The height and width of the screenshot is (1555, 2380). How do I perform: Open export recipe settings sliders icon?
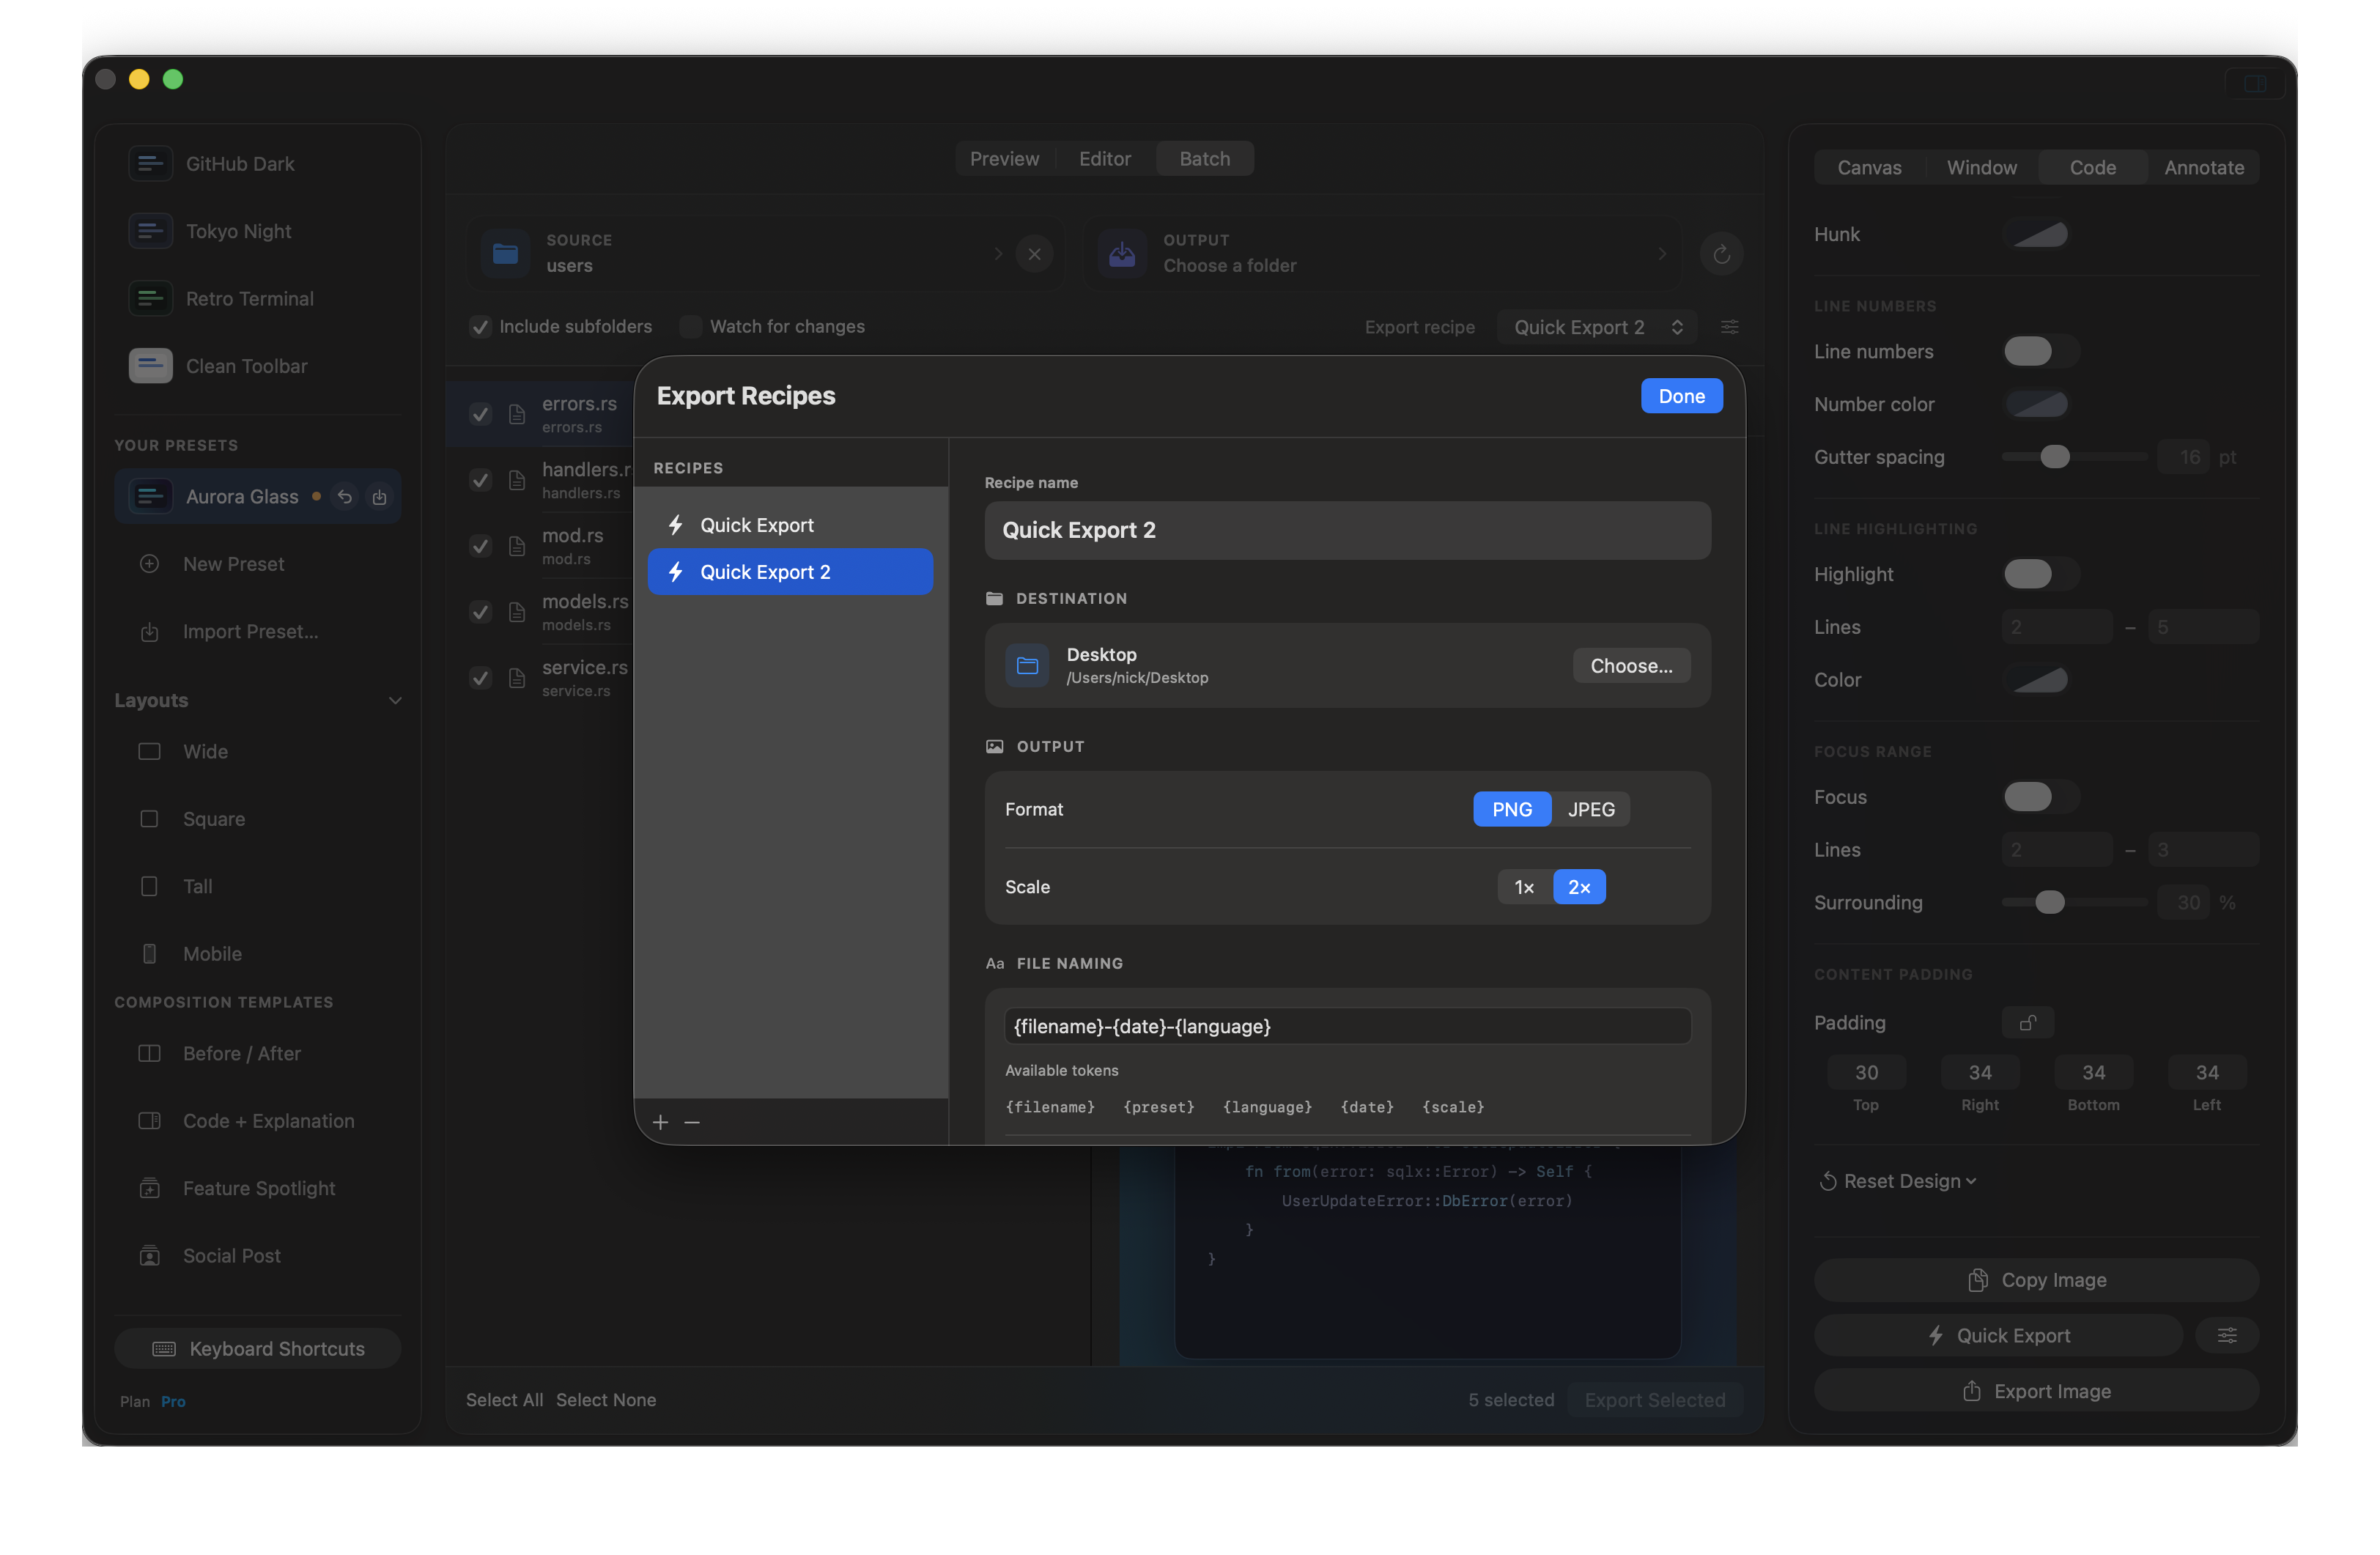(x=1729, y=327)
